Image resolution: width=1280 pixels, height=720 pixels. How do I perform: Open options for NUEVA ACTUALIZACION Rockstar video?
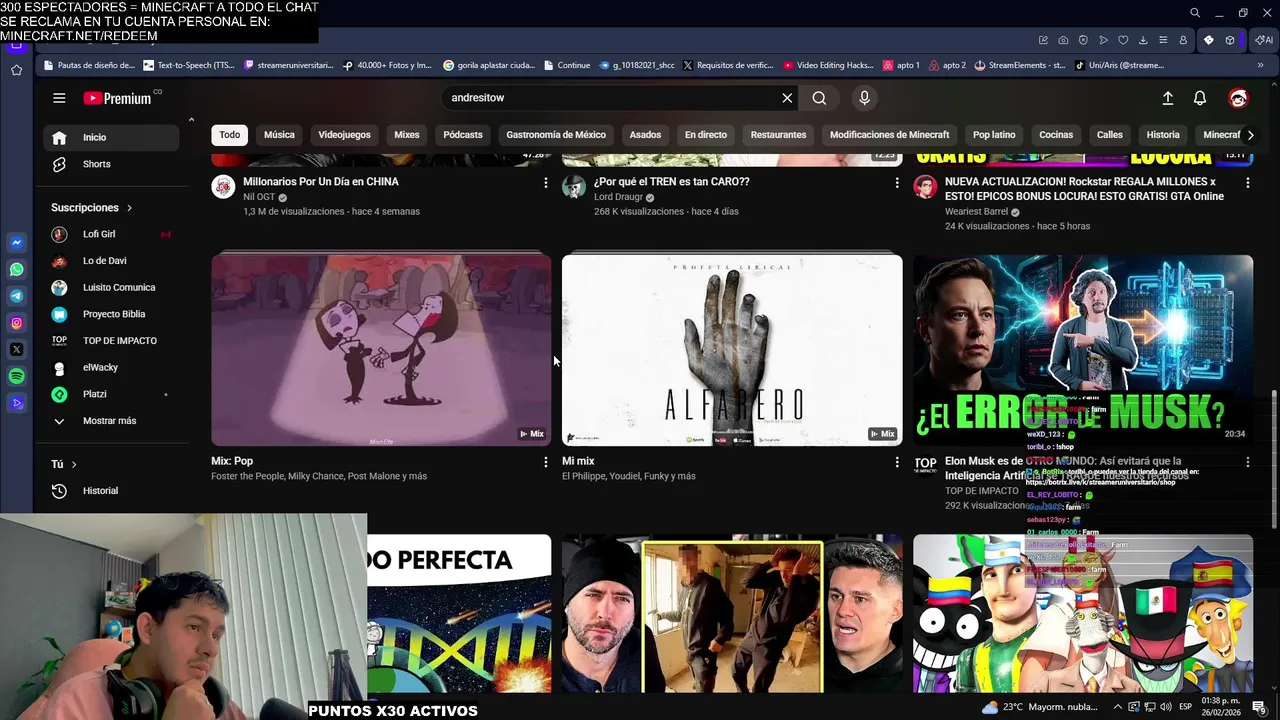[x=1247, y=183]
